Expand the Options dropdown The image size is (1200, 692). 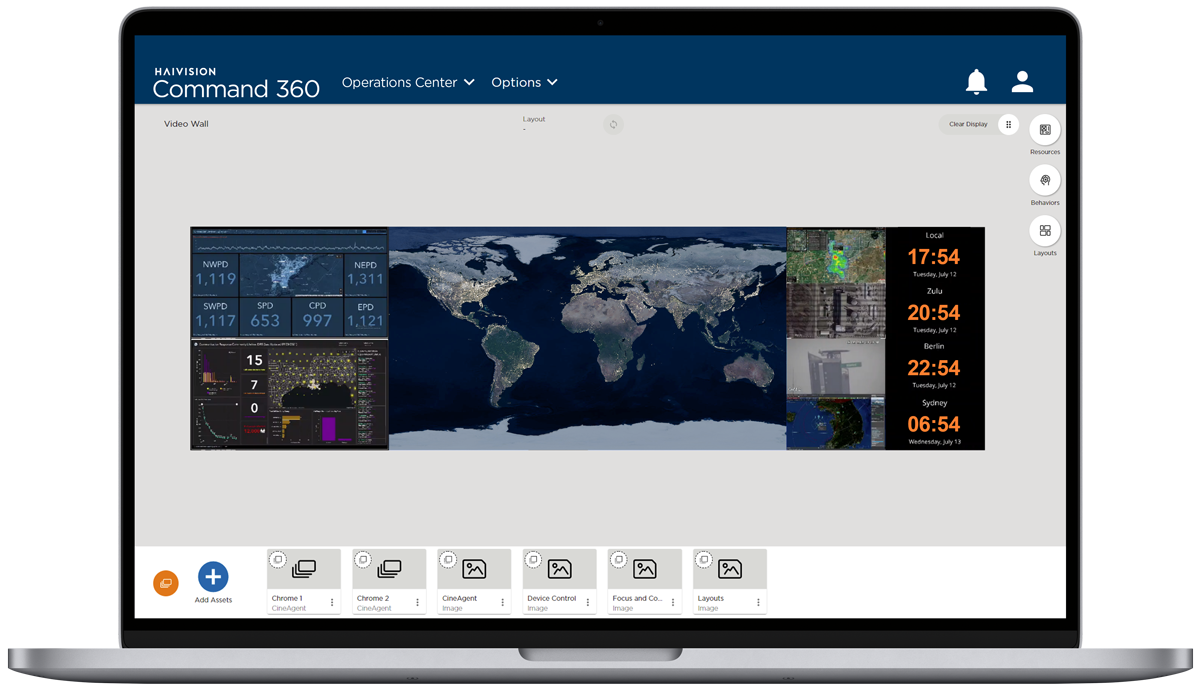coord(524,82)
